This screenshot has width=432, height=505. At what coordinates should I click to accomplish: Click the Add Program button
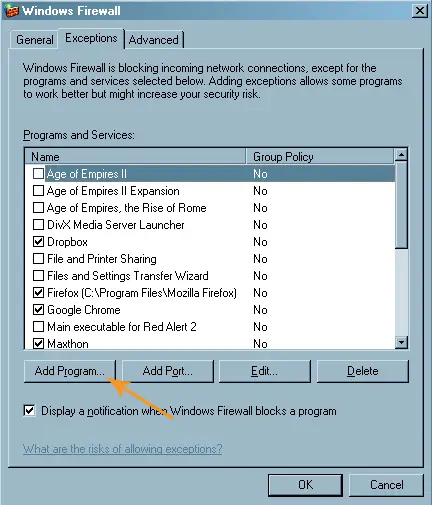70,371
